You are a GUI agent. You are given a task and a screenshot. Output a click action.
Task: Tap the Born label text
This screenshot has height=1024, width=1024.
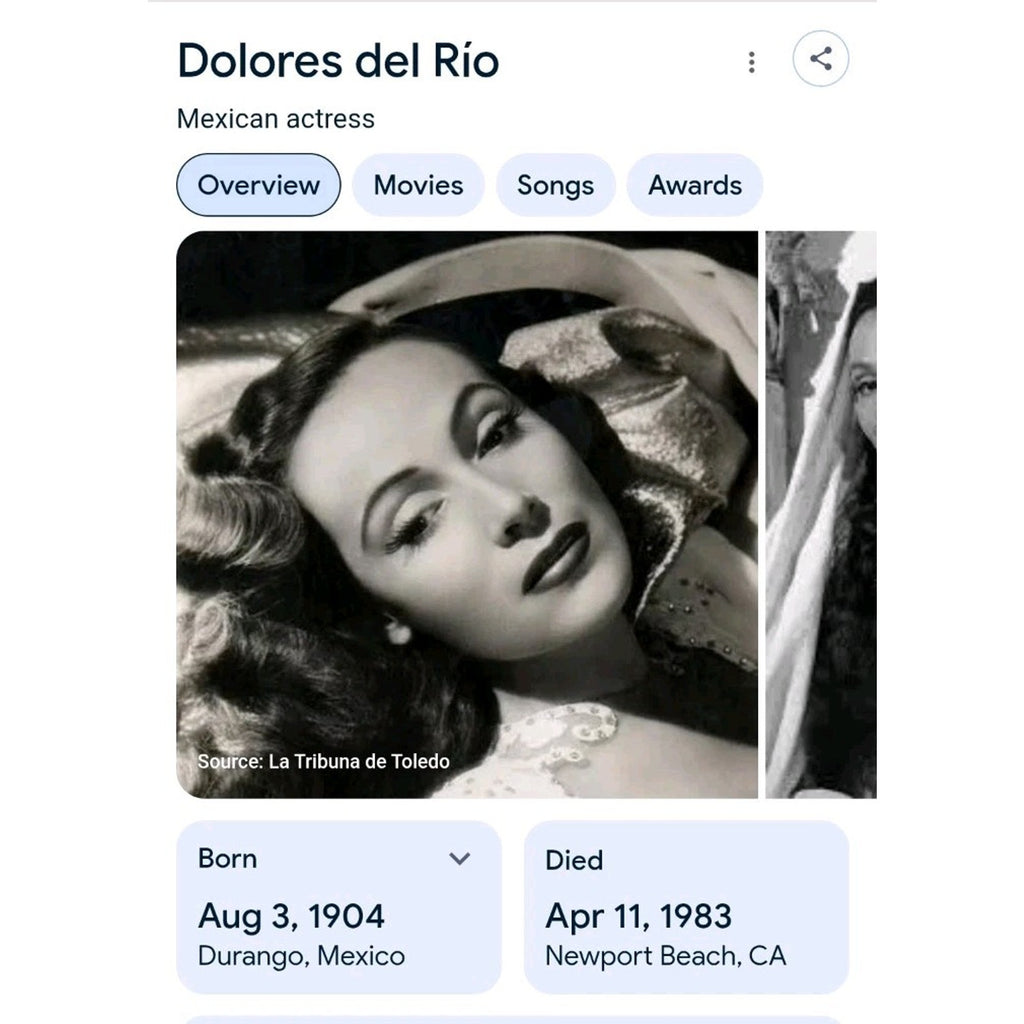point(228,858)
